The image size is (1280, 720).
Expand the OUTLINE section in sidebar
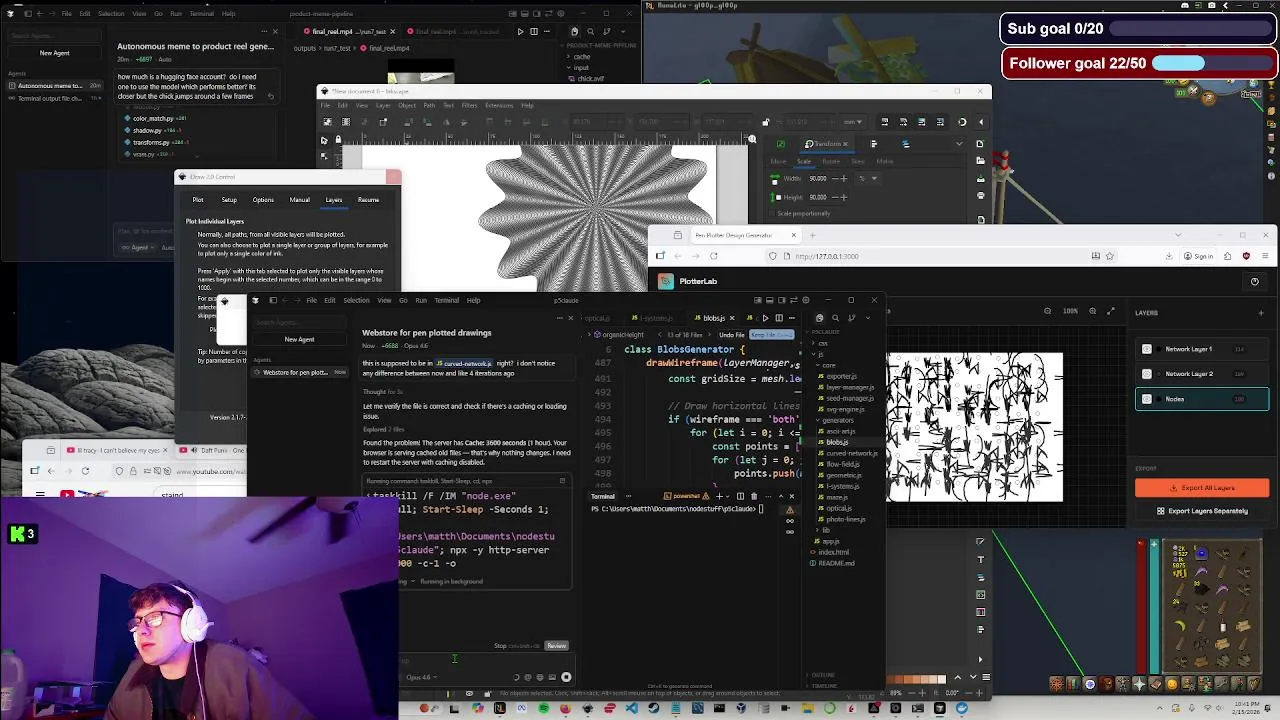click(824, 675)
